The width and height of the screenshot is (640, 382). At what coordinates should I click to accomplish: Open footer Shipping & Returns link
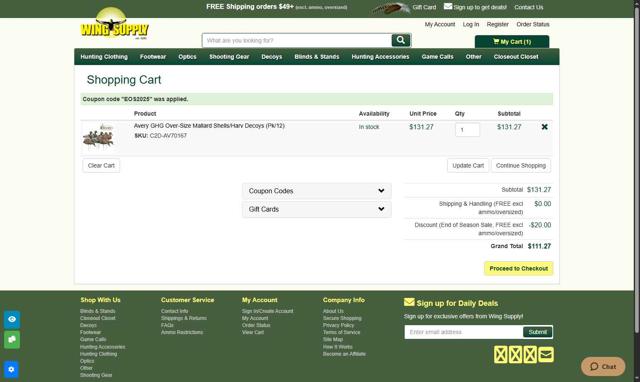pos(184,318)
